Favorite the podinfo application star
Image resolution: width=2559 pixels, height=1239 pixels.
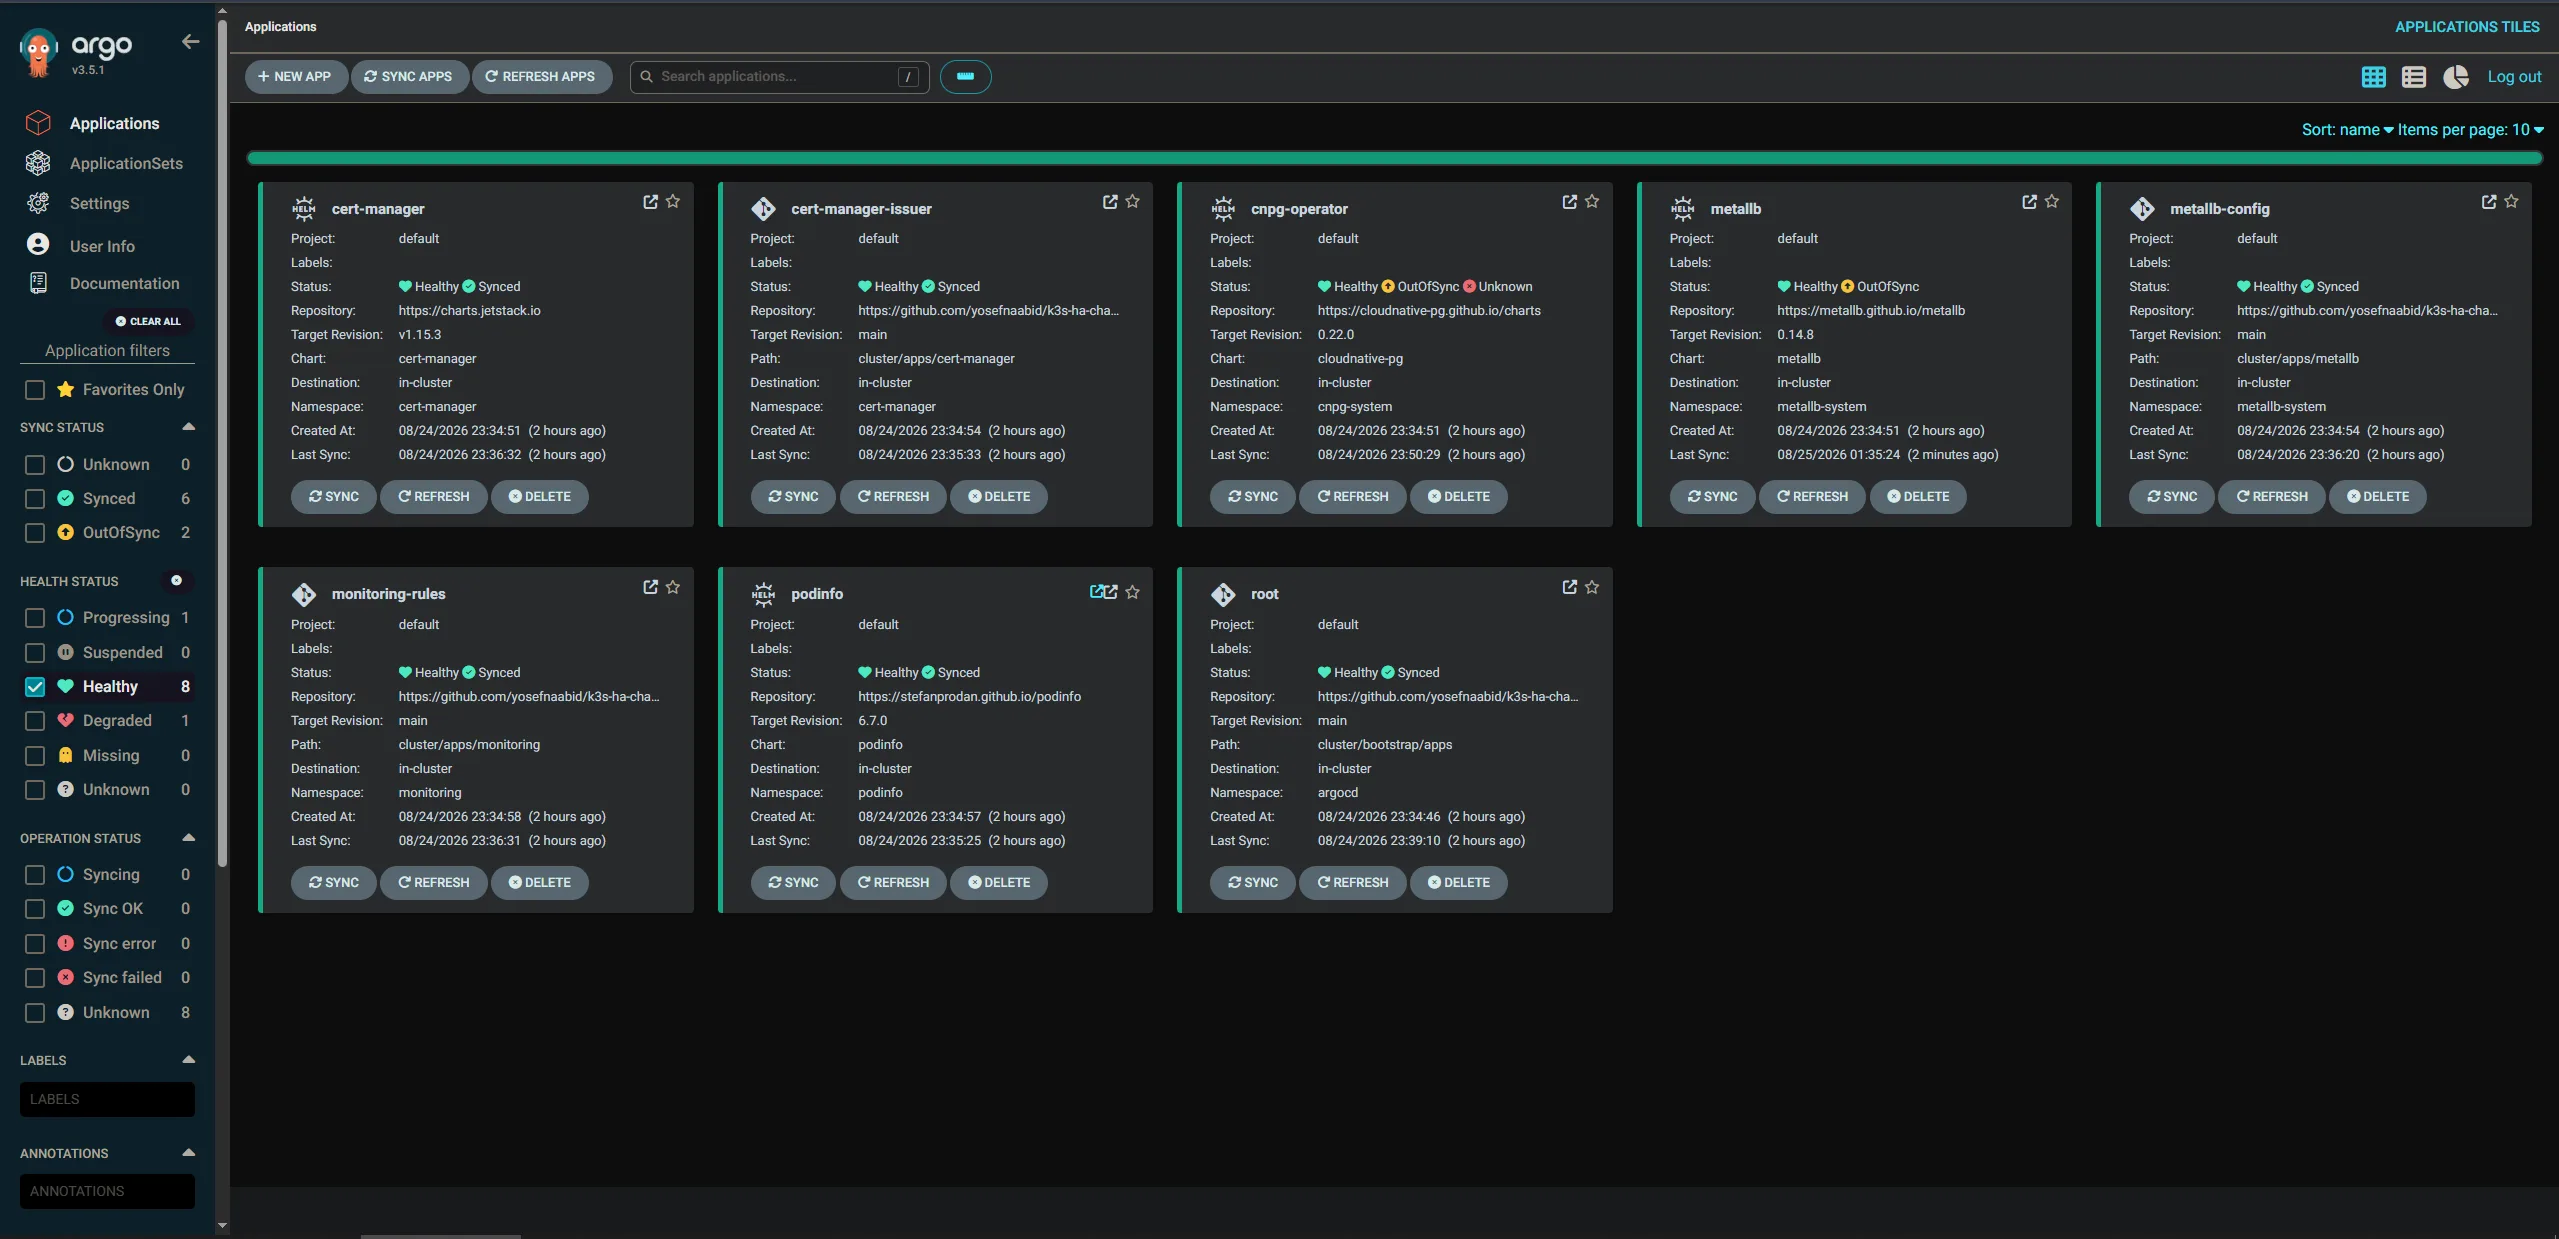pos(1132,592)
